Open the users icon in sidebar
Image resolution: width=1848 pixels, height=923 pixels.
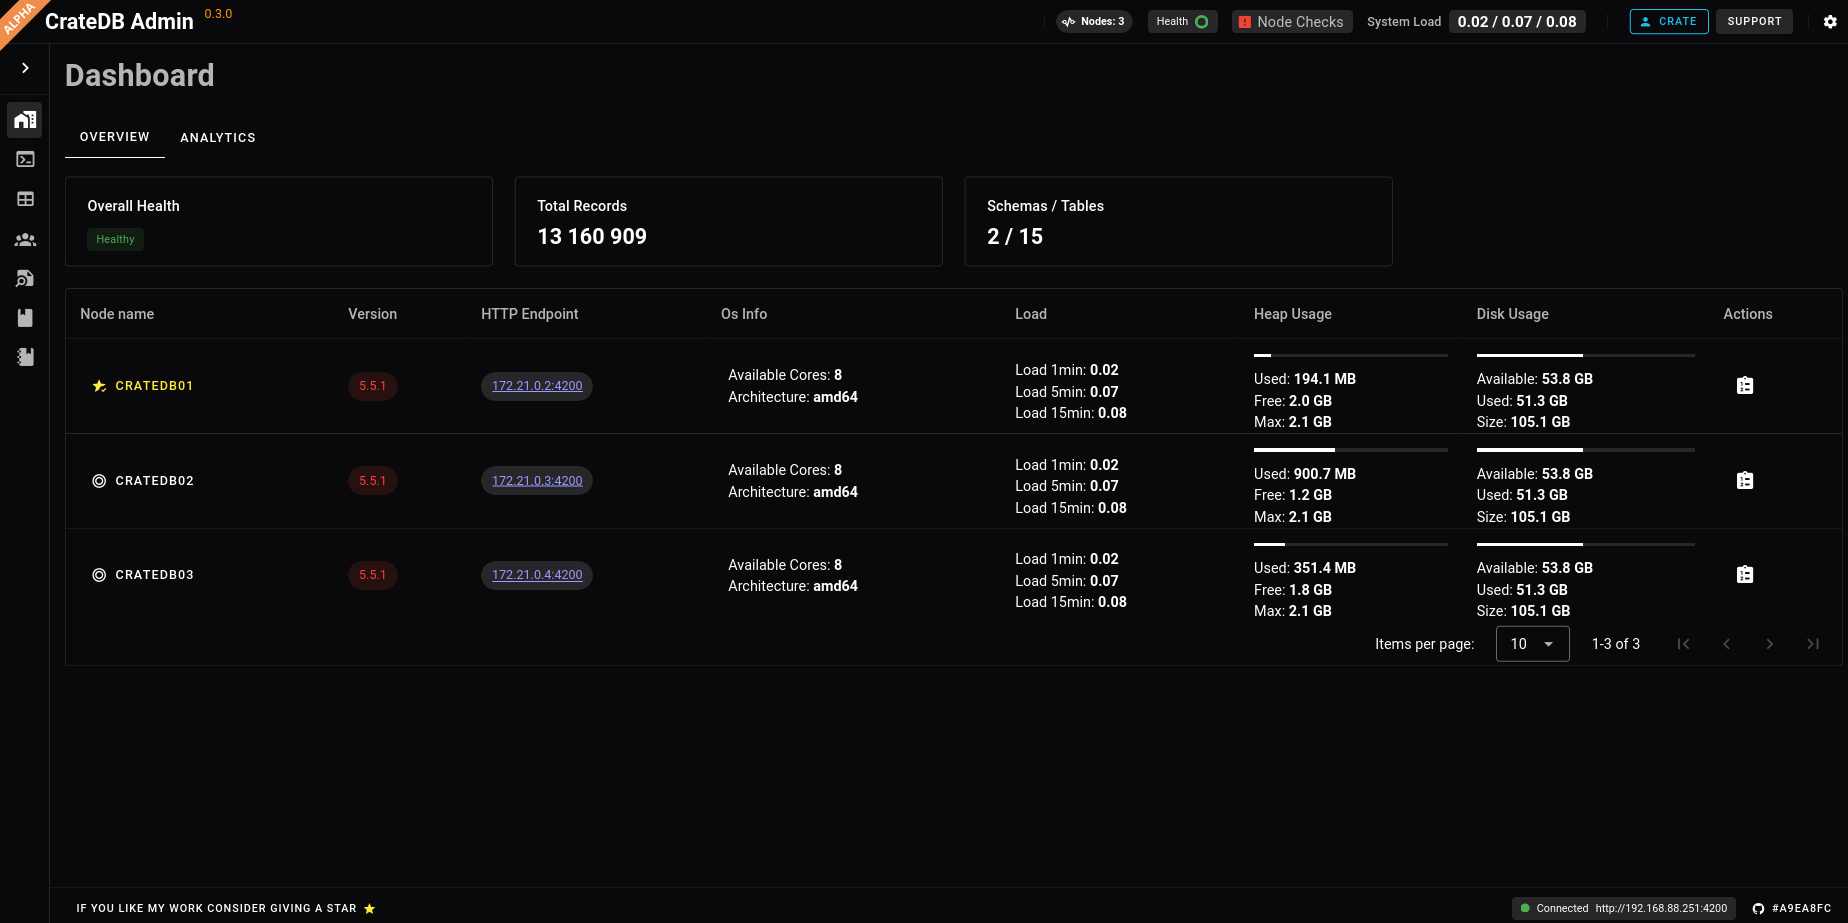[25, 240]
